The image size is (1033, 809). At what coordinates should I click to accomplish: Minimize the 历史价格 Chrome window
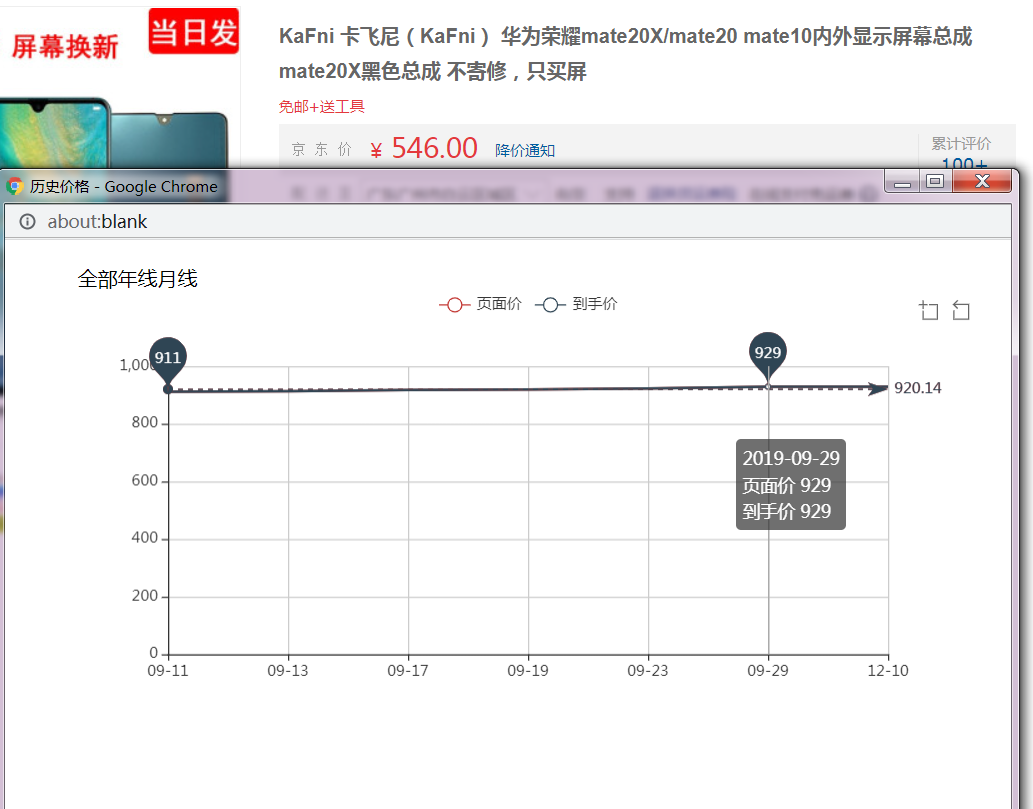(x=903, y=181)
